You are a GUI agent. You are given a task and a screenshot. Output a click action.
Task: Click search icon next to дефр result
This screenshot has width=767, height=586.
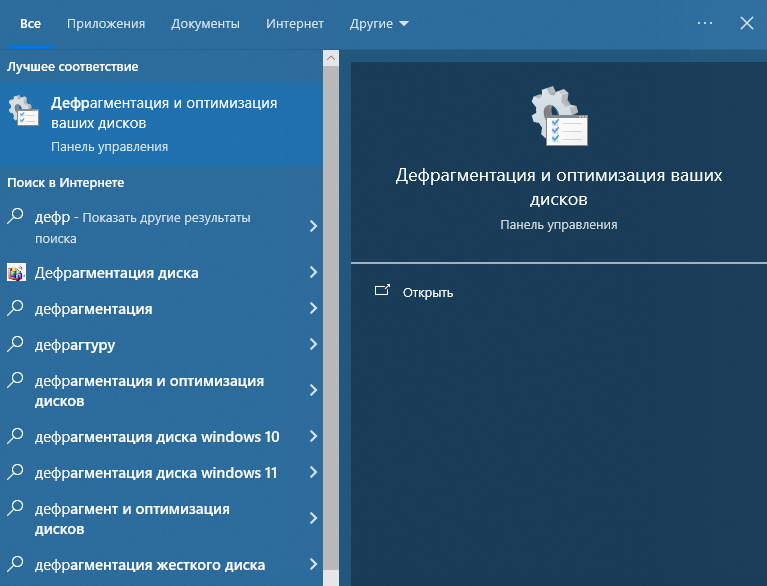click(x=15, y=216)
